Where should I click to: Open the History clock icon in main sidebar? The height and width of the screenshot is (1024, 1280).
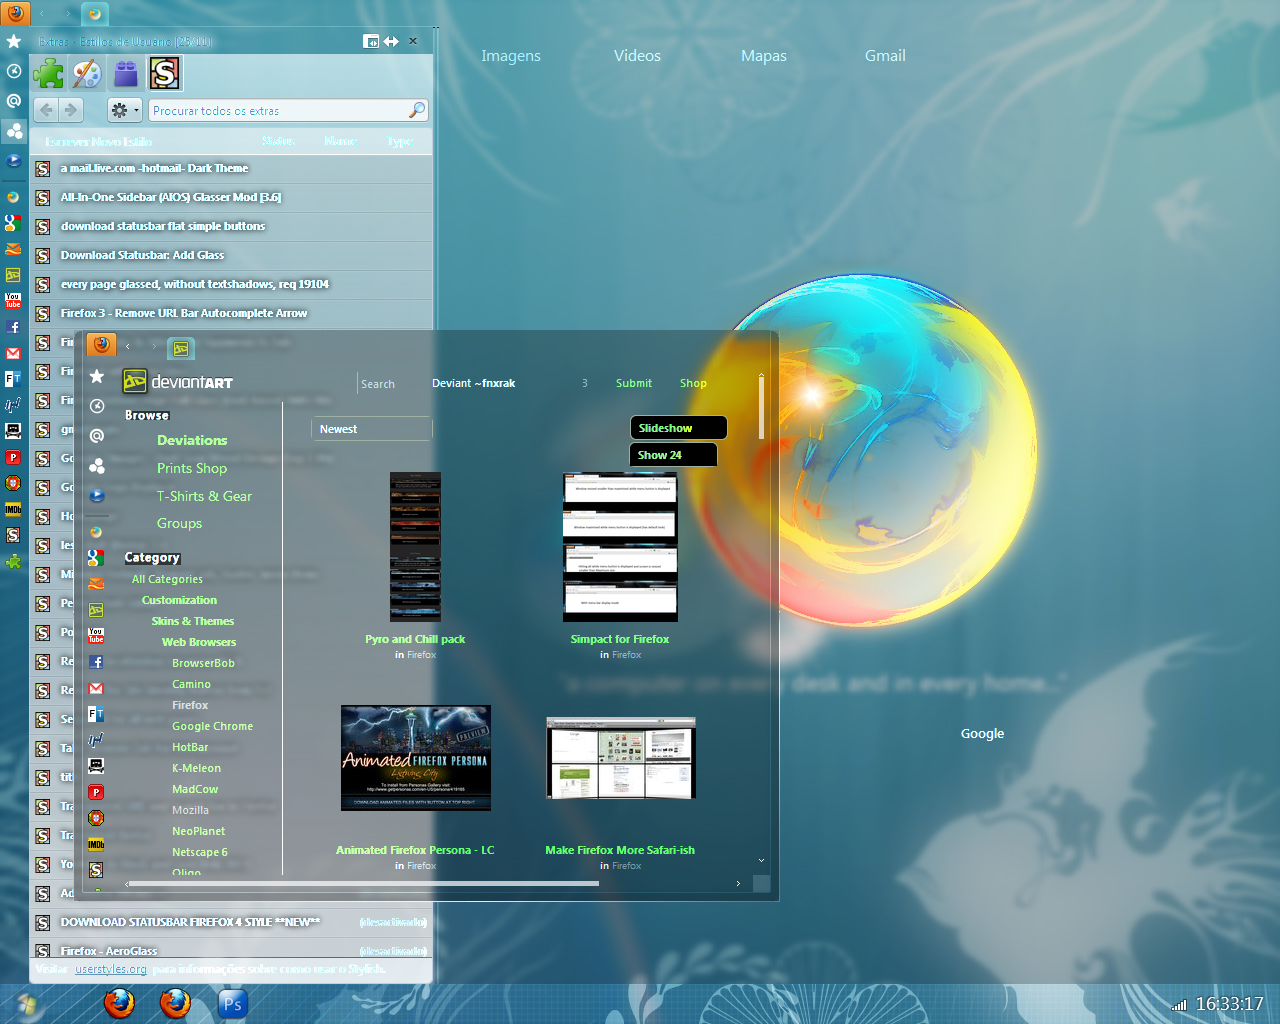tap(14, 71)
